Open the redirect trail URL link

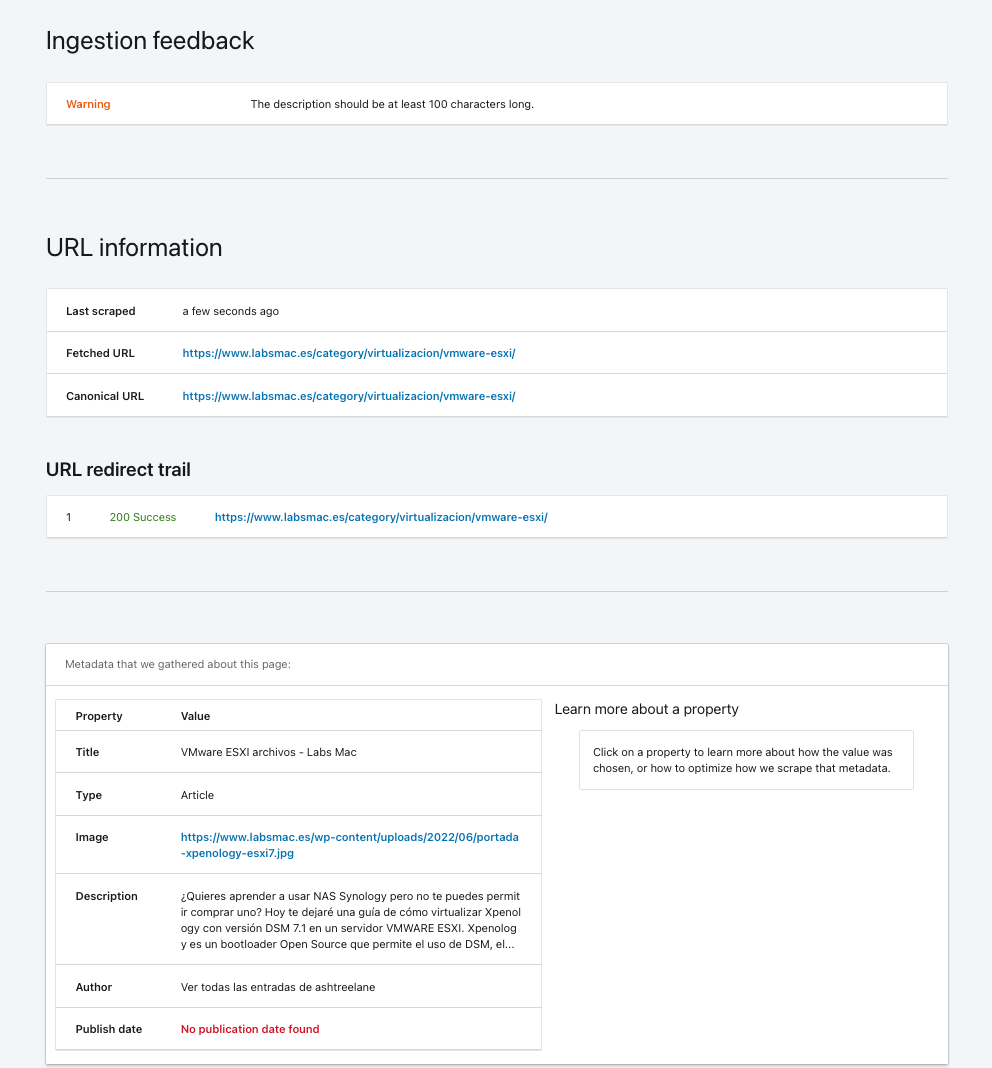(381, 517)
